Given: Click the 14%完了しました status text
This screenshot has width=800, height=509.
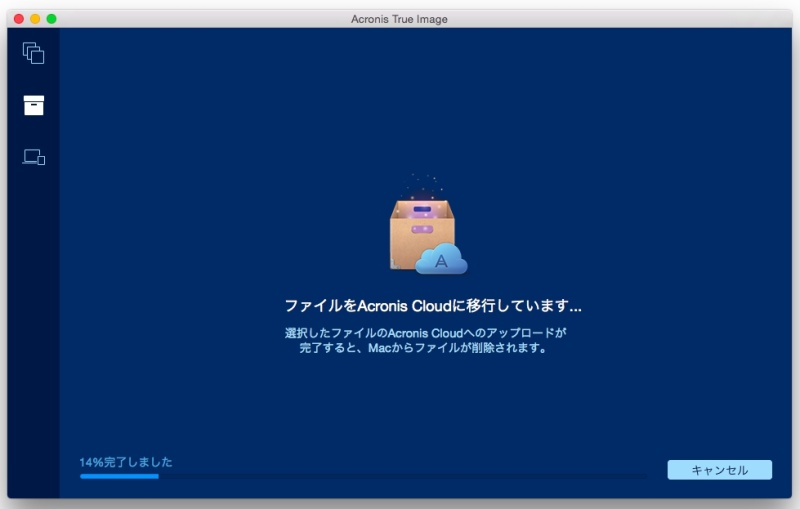Looking at the screenshot, I should pyautogui.click(x=126, y=462).
